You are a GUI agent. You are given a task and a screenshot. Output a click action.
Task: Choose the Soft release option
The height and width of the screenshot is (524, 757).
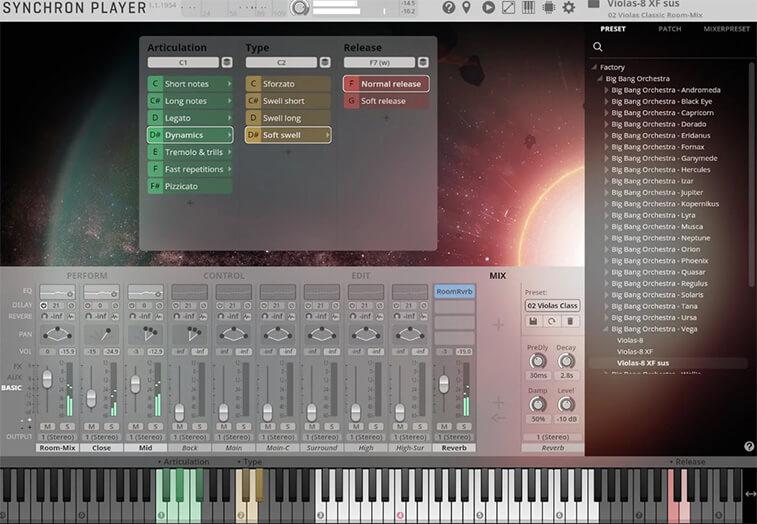click(385, 101)
